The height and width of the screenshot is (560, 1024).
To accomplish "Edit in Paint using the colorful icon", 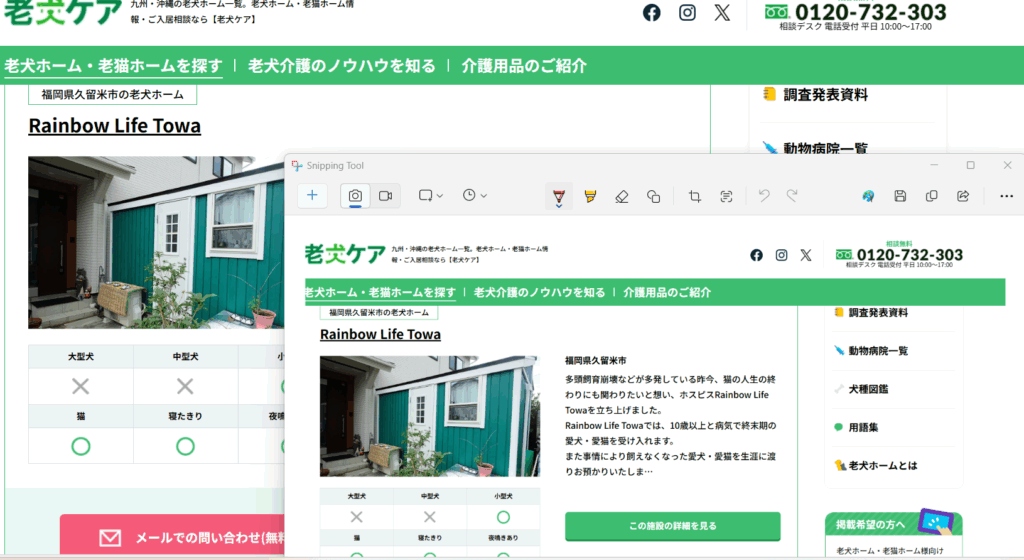I will pos(868,196).
